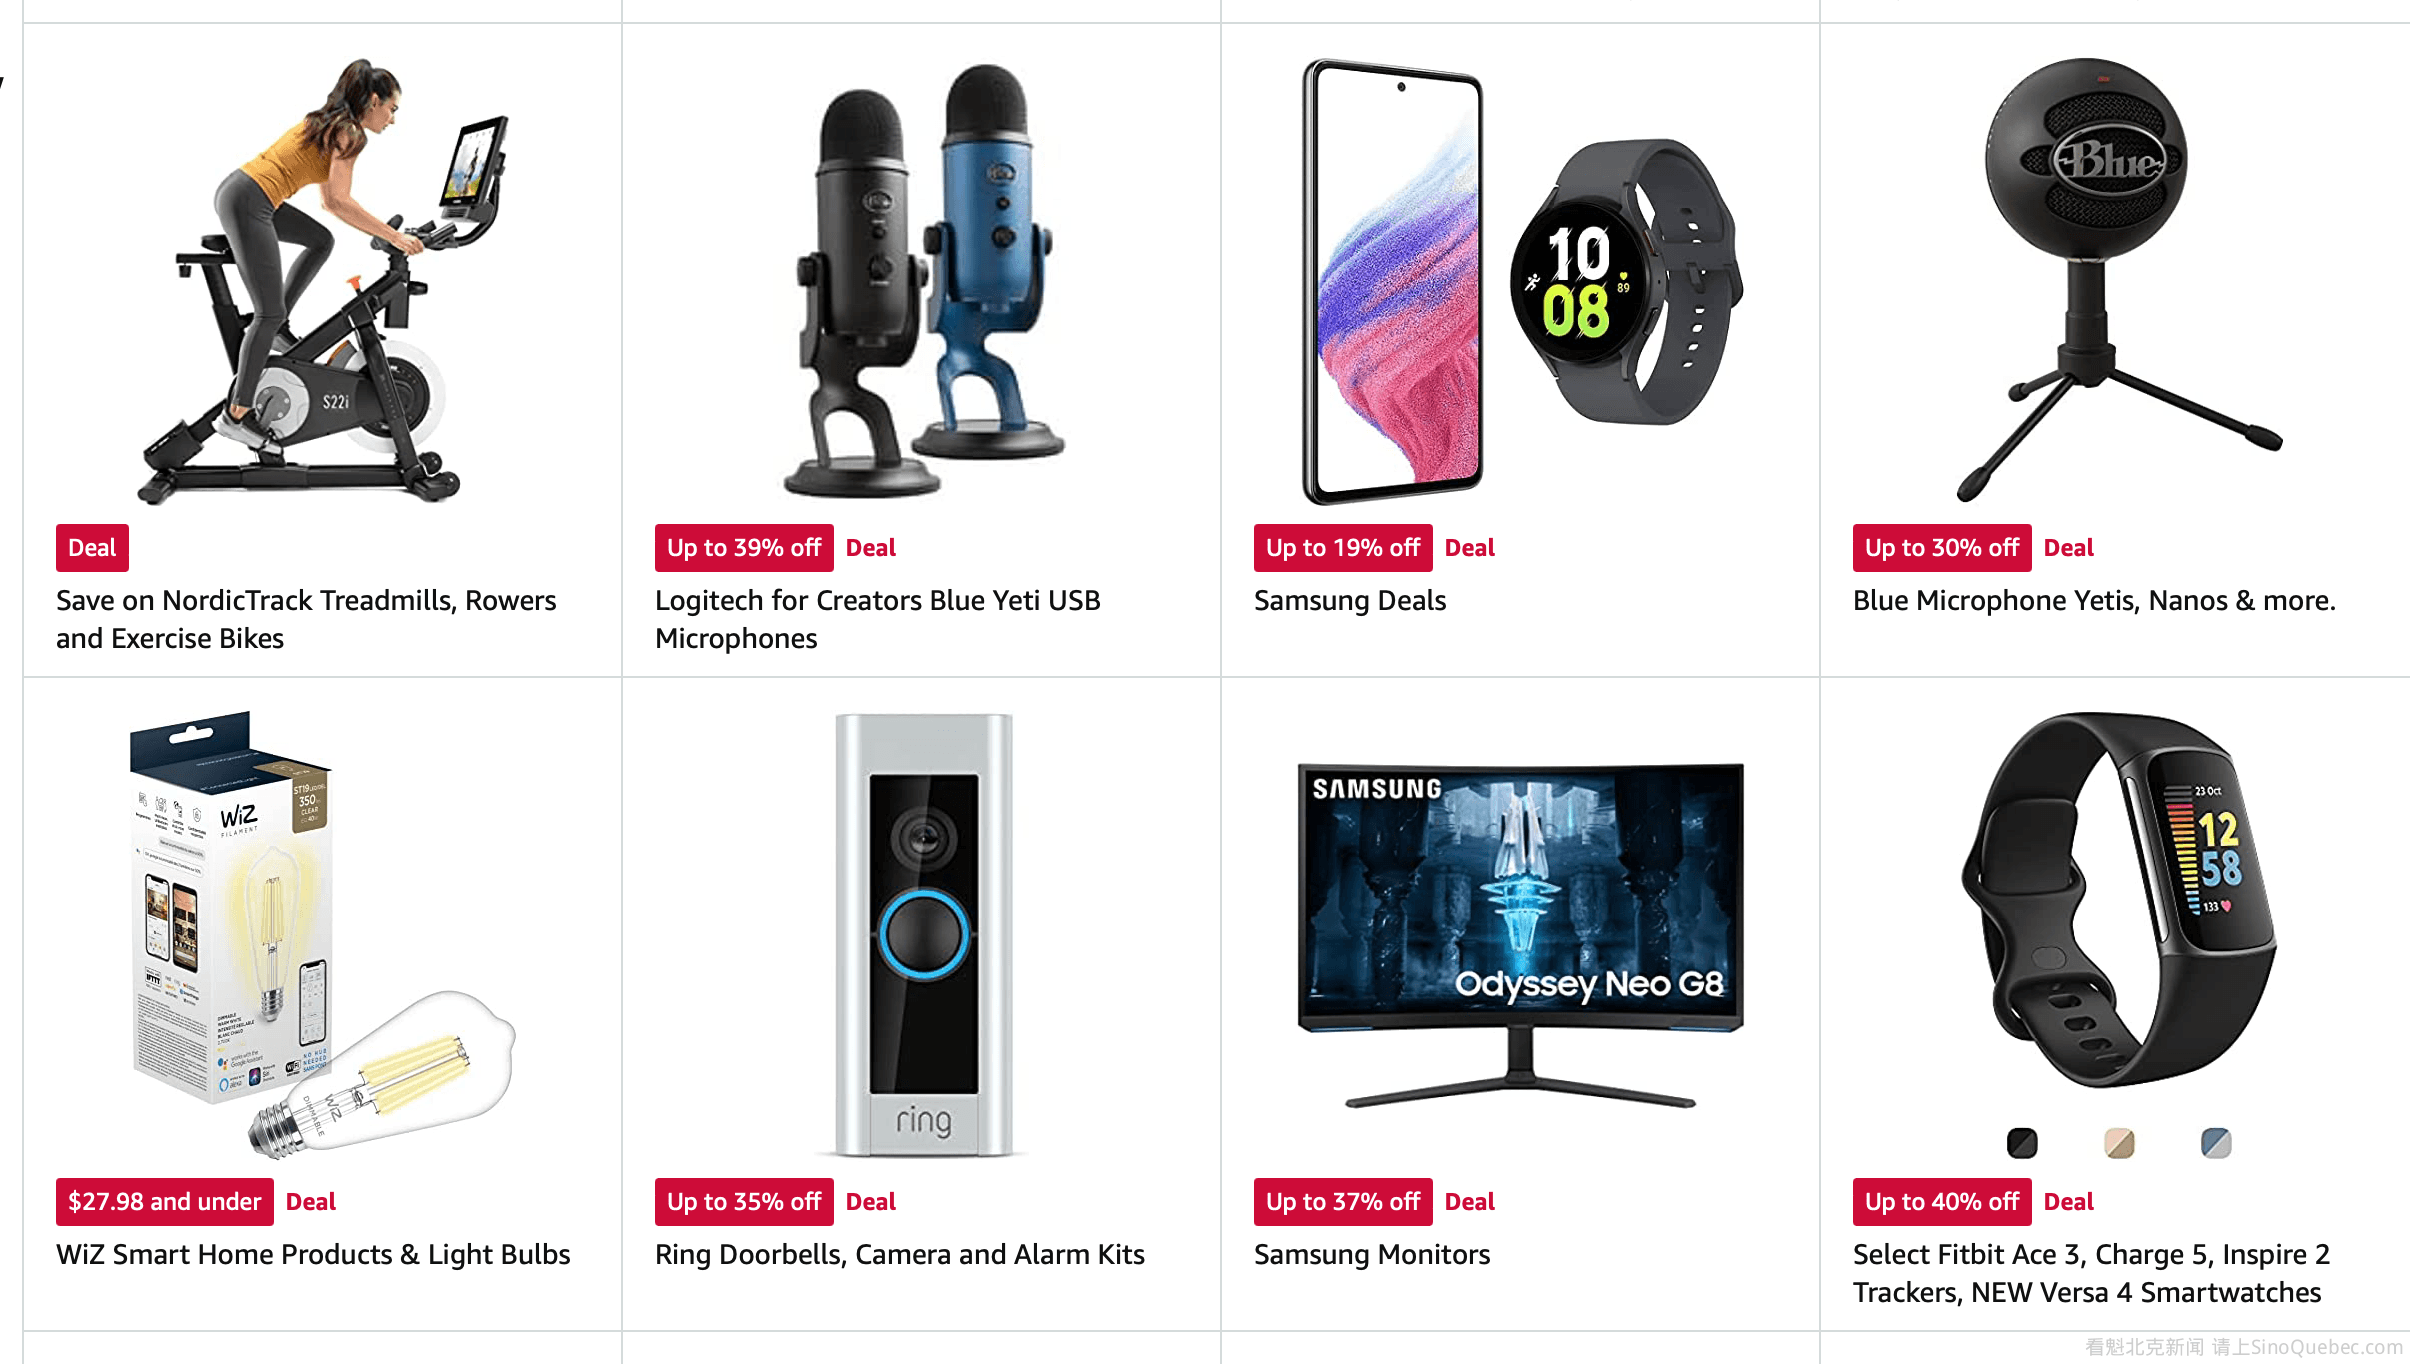Screen dimensions: 2410x1364
Task: Open the Blue Yeti microphones image
Action: click(921, 280)
